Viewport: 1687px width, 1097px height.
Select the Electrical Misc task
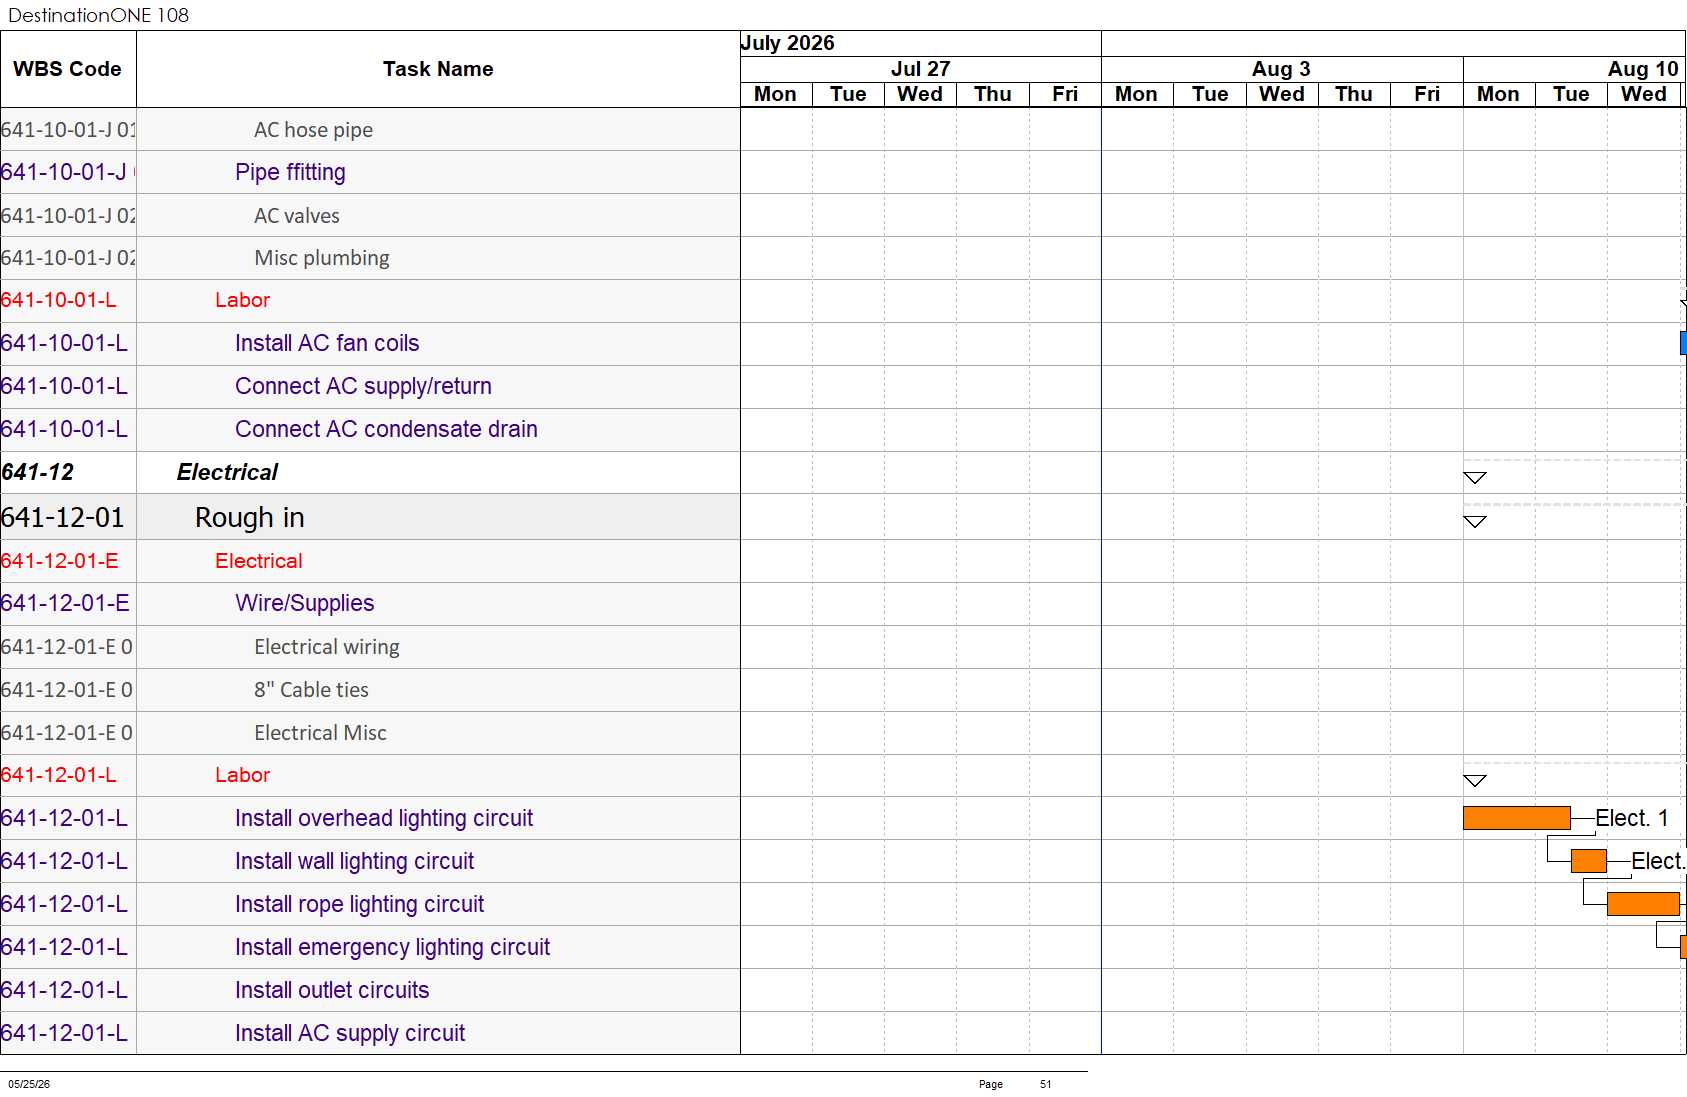[x=320, y=733]
